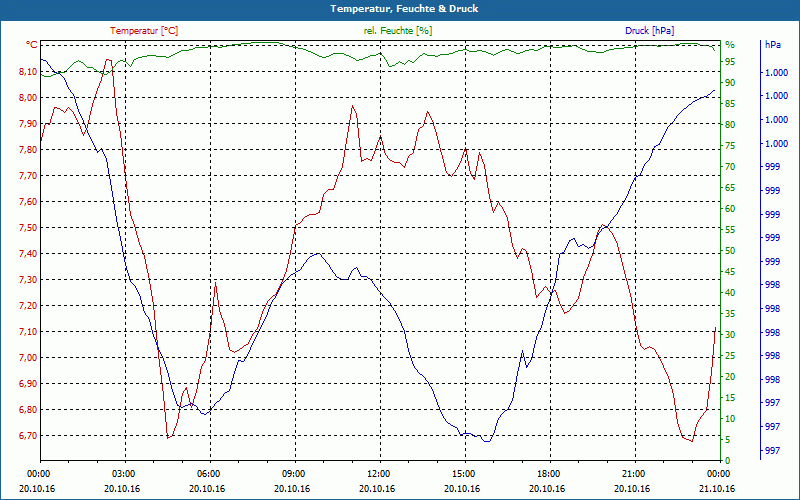Screen dimensions: 800x500
Task: Click the '65' humidity axis value
Action: point(730,188)
